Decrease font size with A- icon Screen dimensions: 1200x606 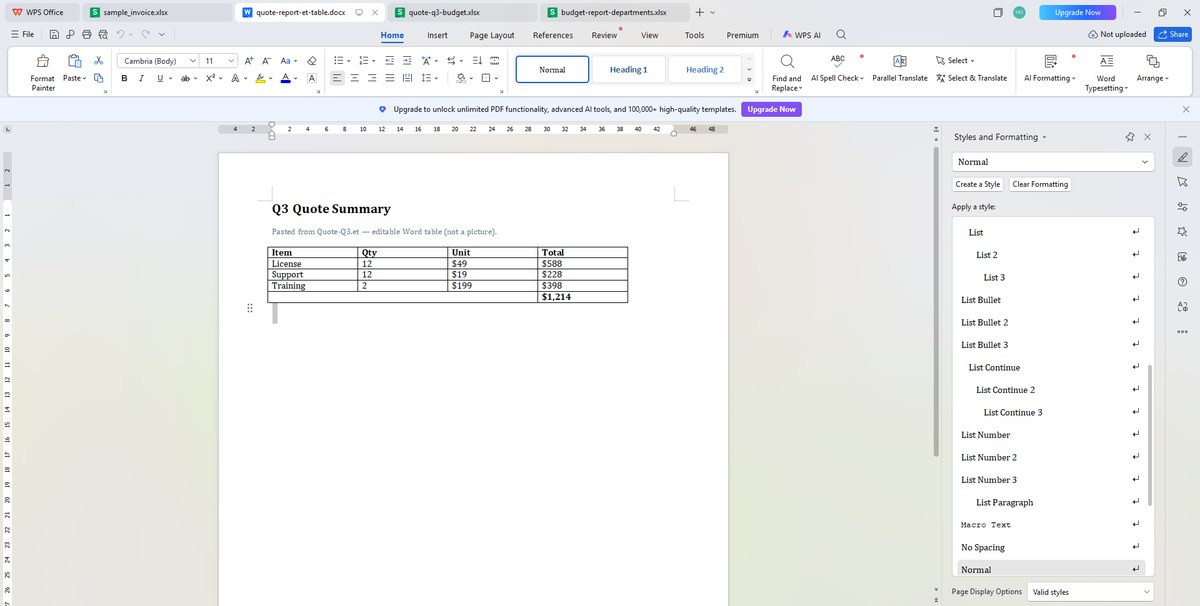266,60
